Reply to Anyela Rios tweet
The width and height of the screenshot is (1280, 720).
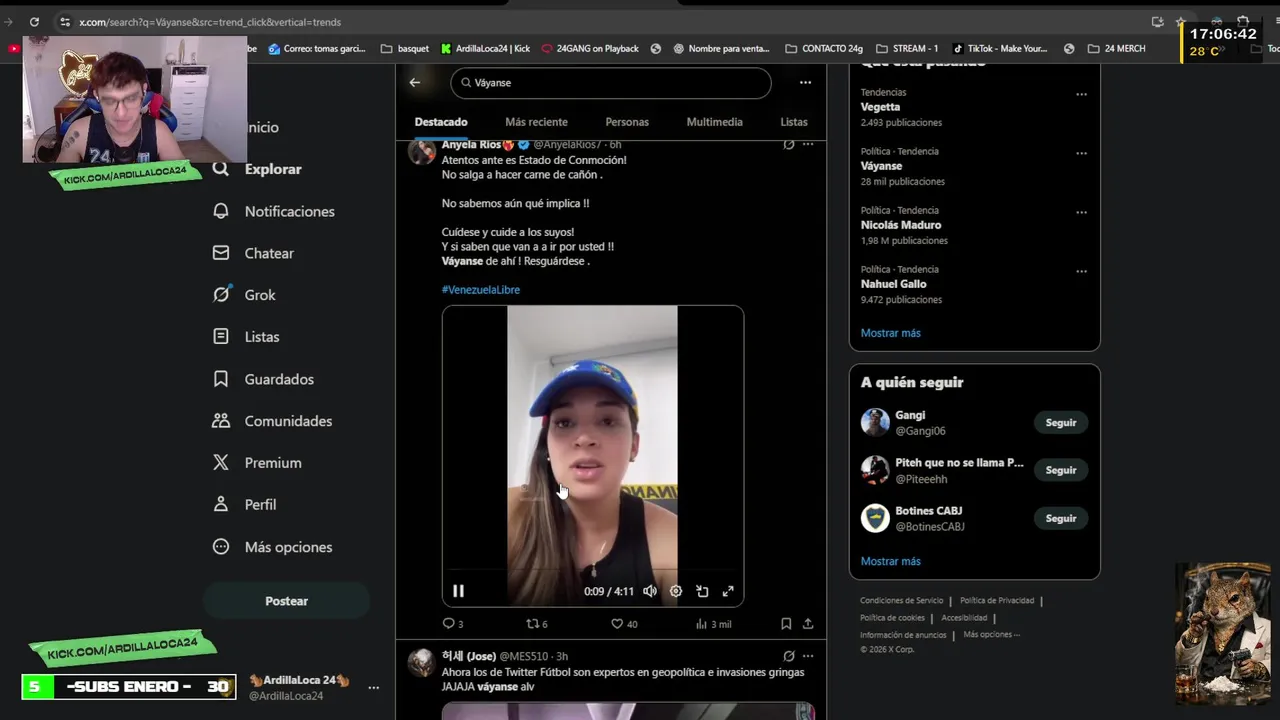click(x=452, y=624)
